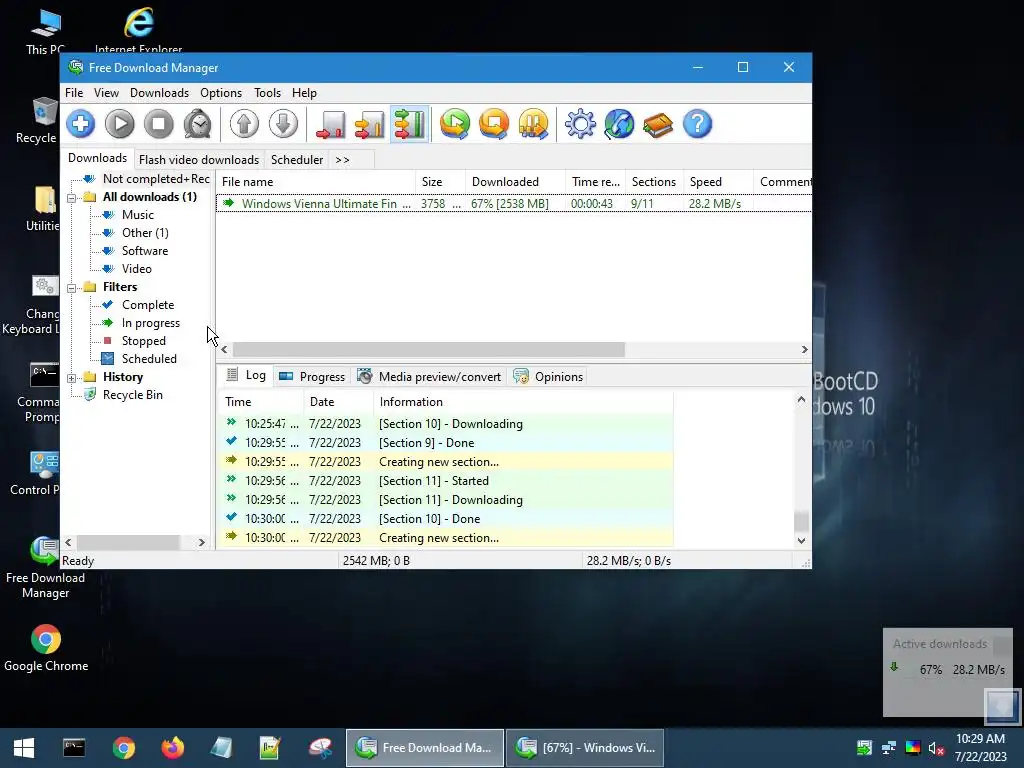Select Windows Vienna Ultimate download row
This screenshot has height=768, width=1024.
[x=514, y=204]
